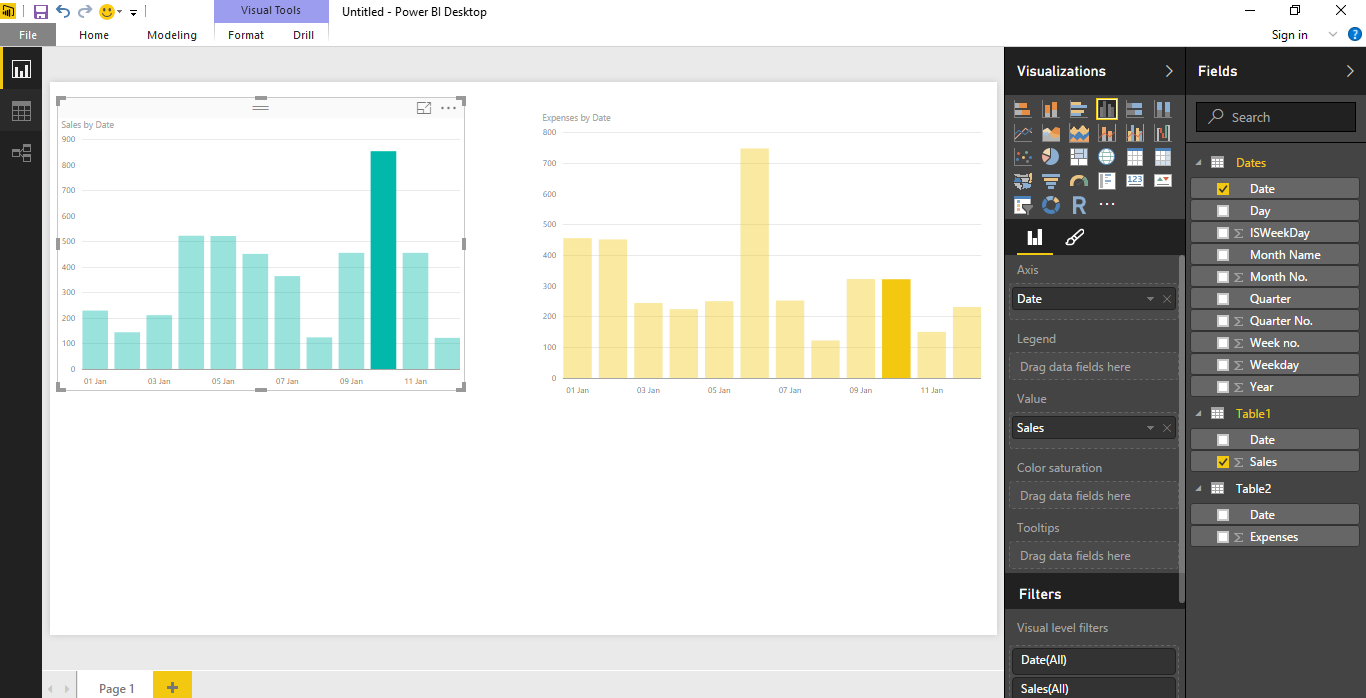1366x698 pixels.
Task: Select the R script visual
Action: (x=1078, y=205)
